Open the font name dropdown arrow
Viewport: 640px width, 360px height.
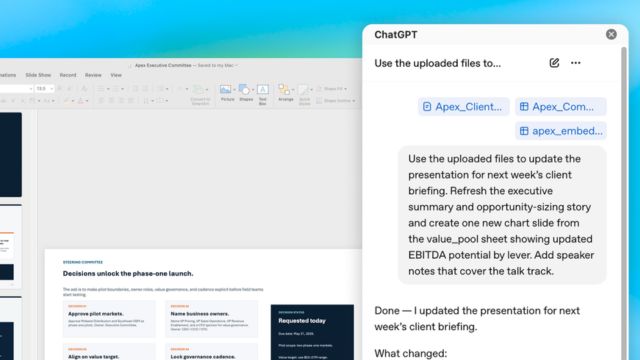coord(31,89)
